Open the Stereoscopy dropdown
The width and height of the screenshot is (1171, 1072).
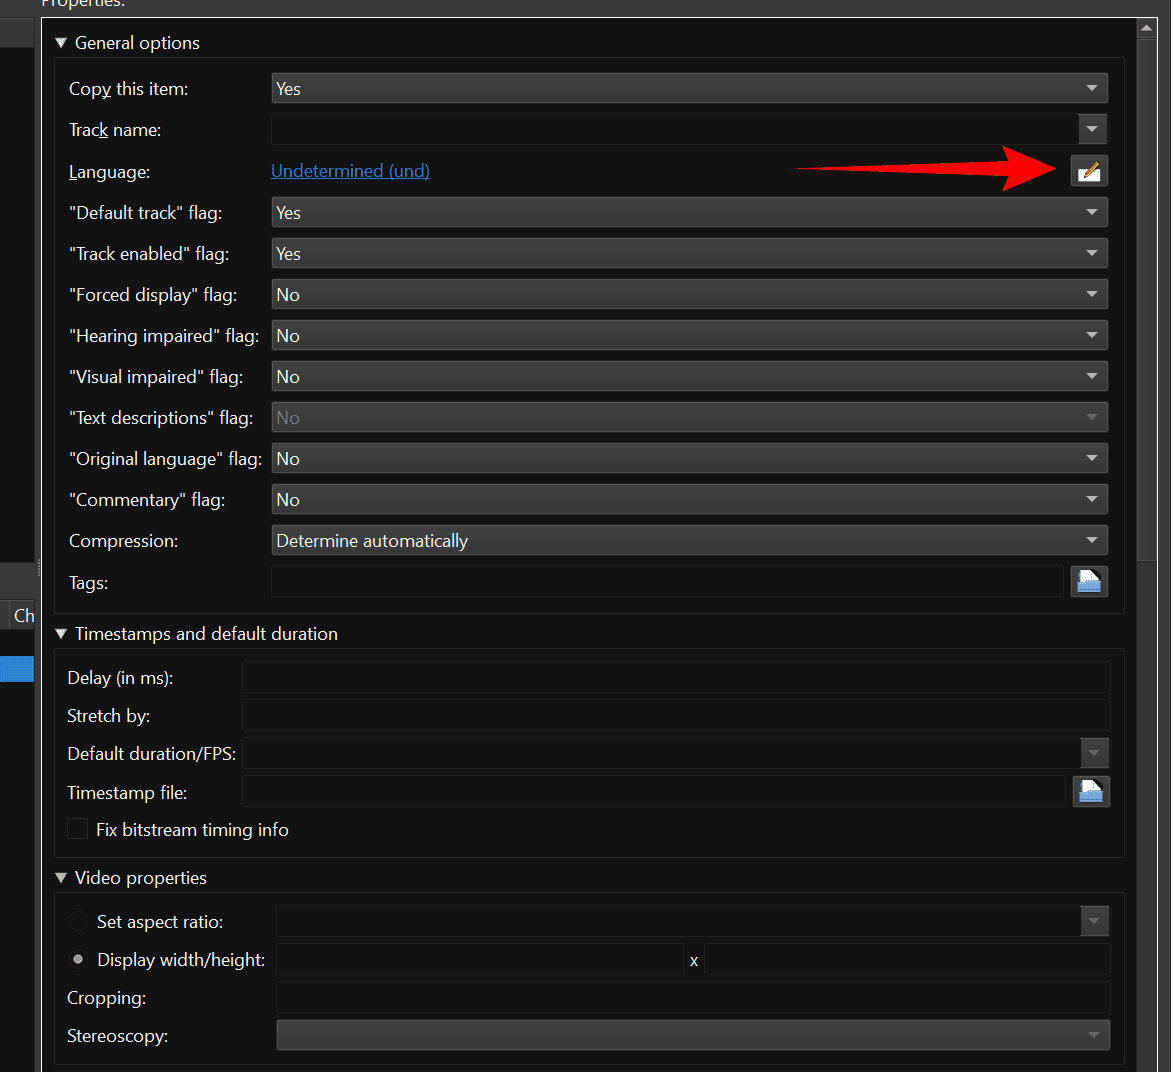tap(693, 1035)
